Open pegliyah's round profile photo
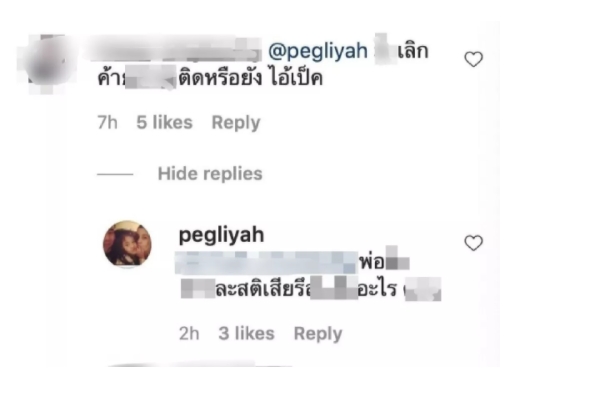595x409 pixels. coord(128,244)
